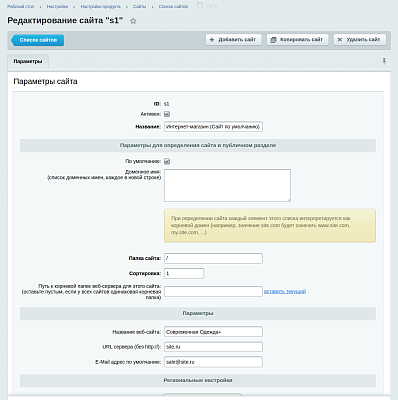Click the Параметры сайта heading
Viewport: 398px width, 400px height.
pos(45,81)
